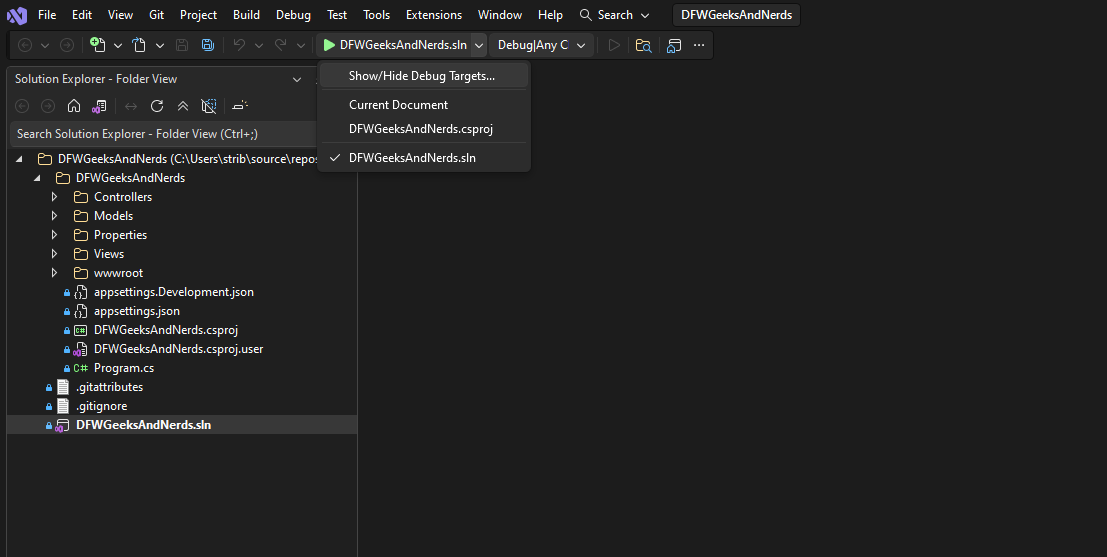This screenshot has height=557, width=1107.
Task: Expand the Views folder
Action: click(x=54, y=254)
